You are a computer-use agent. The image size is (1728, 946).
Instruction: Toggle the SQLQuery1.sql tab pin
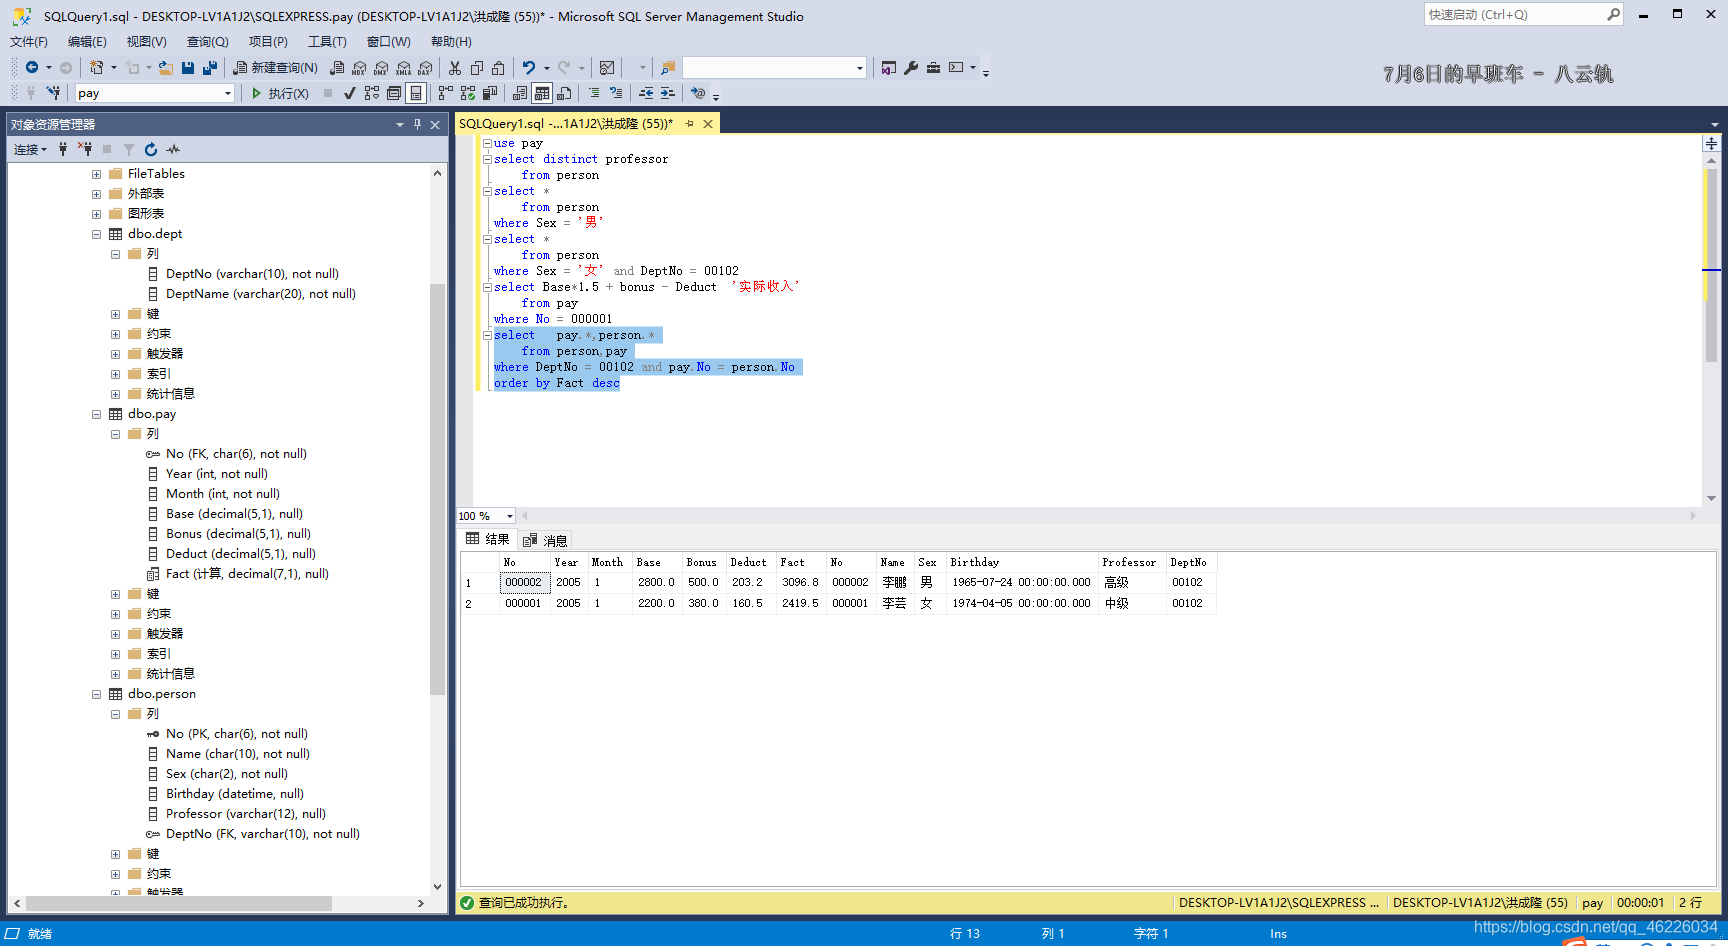(690, 124)
